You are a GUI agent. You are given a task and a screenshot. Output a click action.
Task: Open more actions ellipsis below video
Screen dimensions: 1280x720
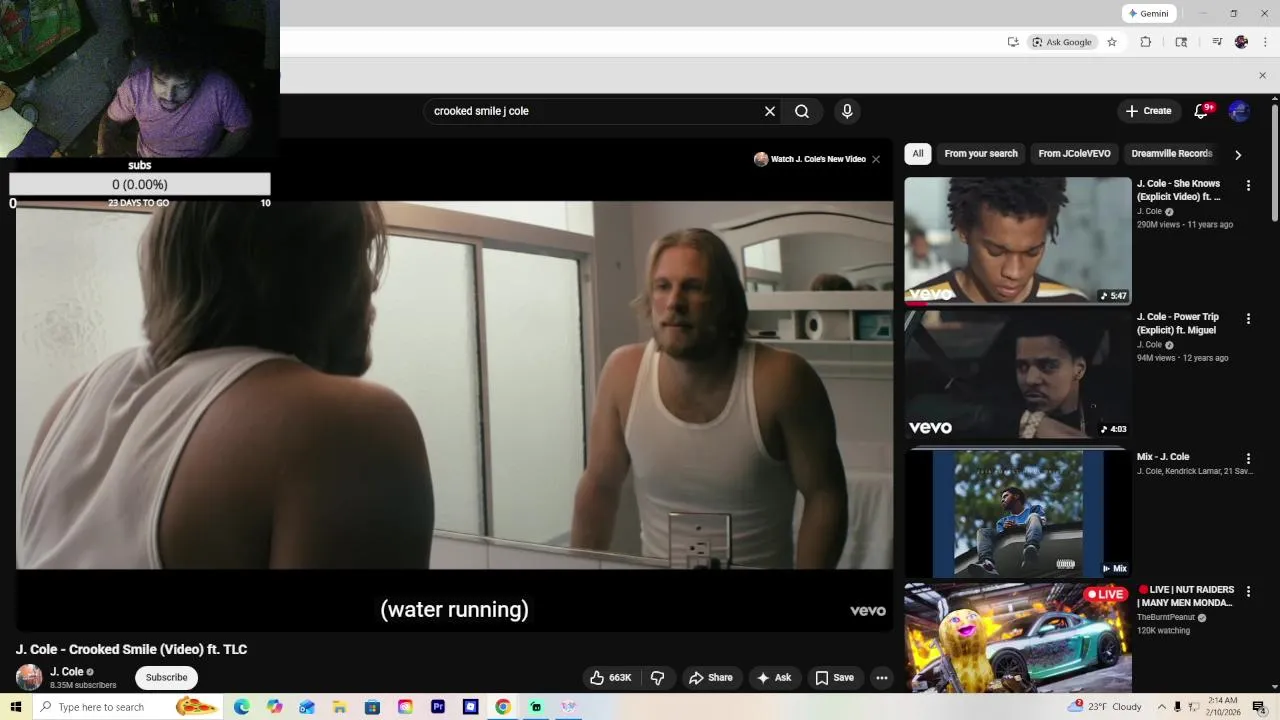882,678
